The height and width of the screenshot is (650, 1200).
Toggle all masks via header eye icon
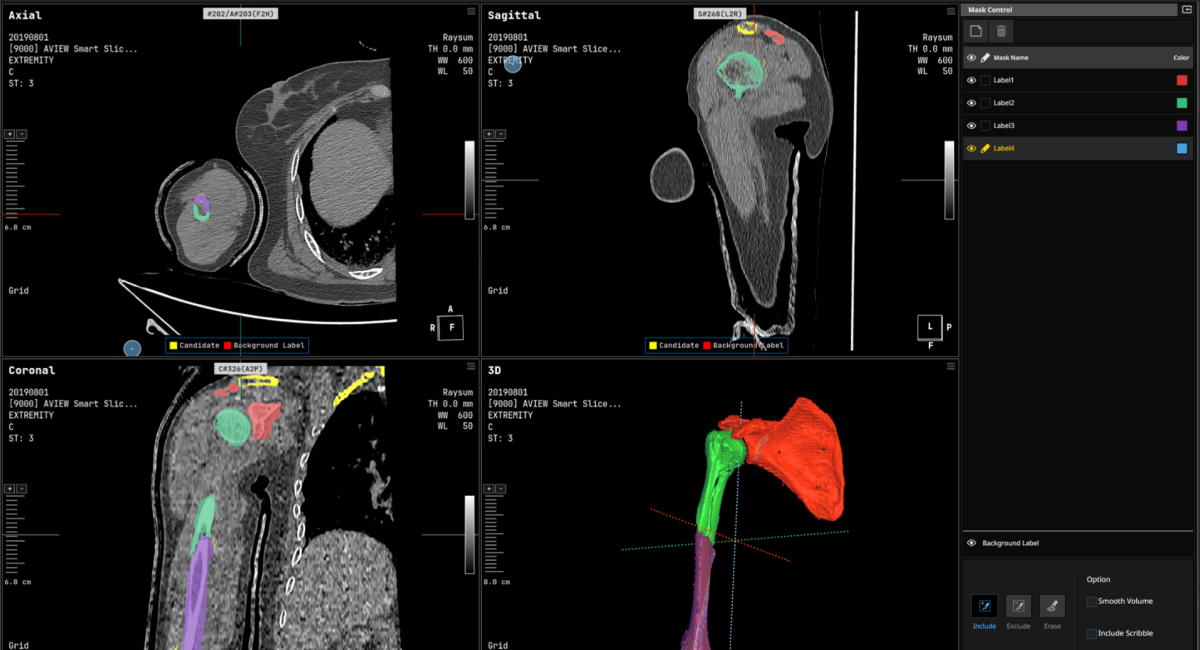[971, 58]
